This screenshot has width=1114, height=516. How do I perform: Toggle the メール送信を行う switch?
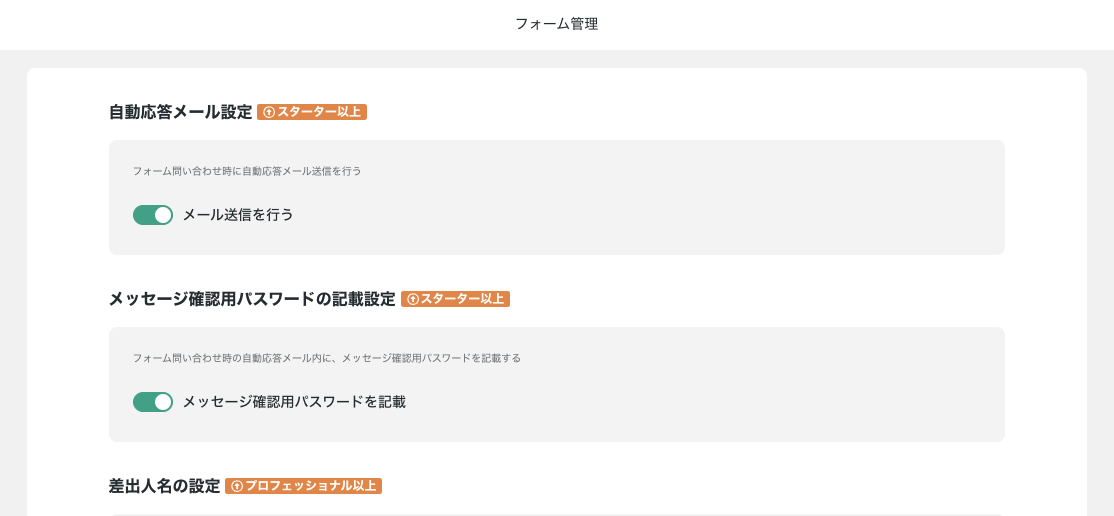(x=152, y=215)
